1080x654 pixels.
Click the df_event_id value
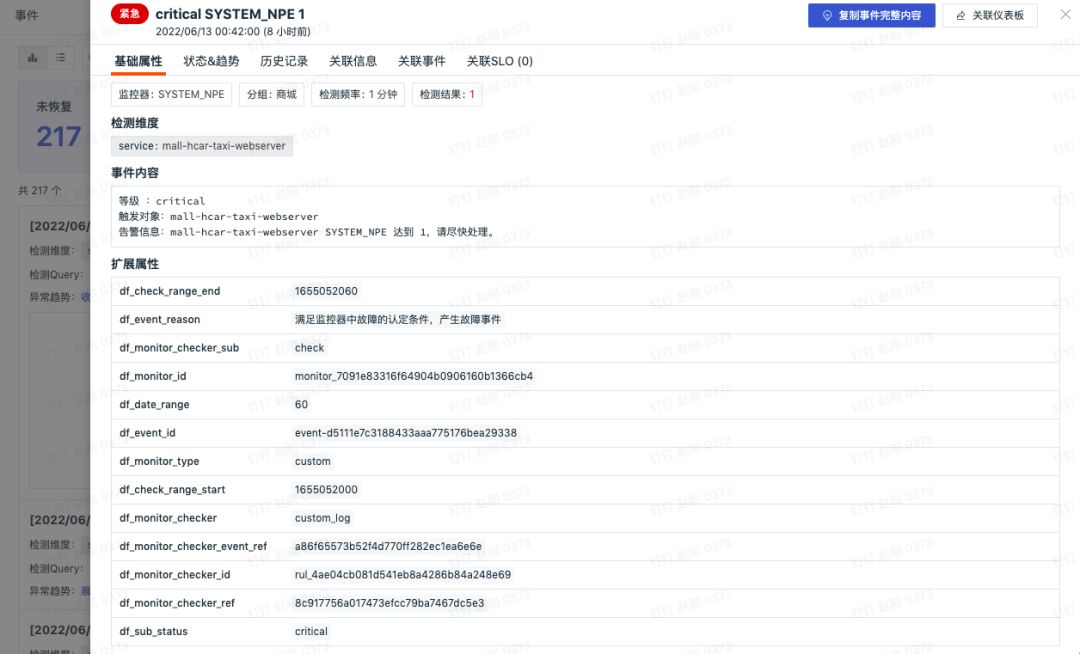click(406, 433)
